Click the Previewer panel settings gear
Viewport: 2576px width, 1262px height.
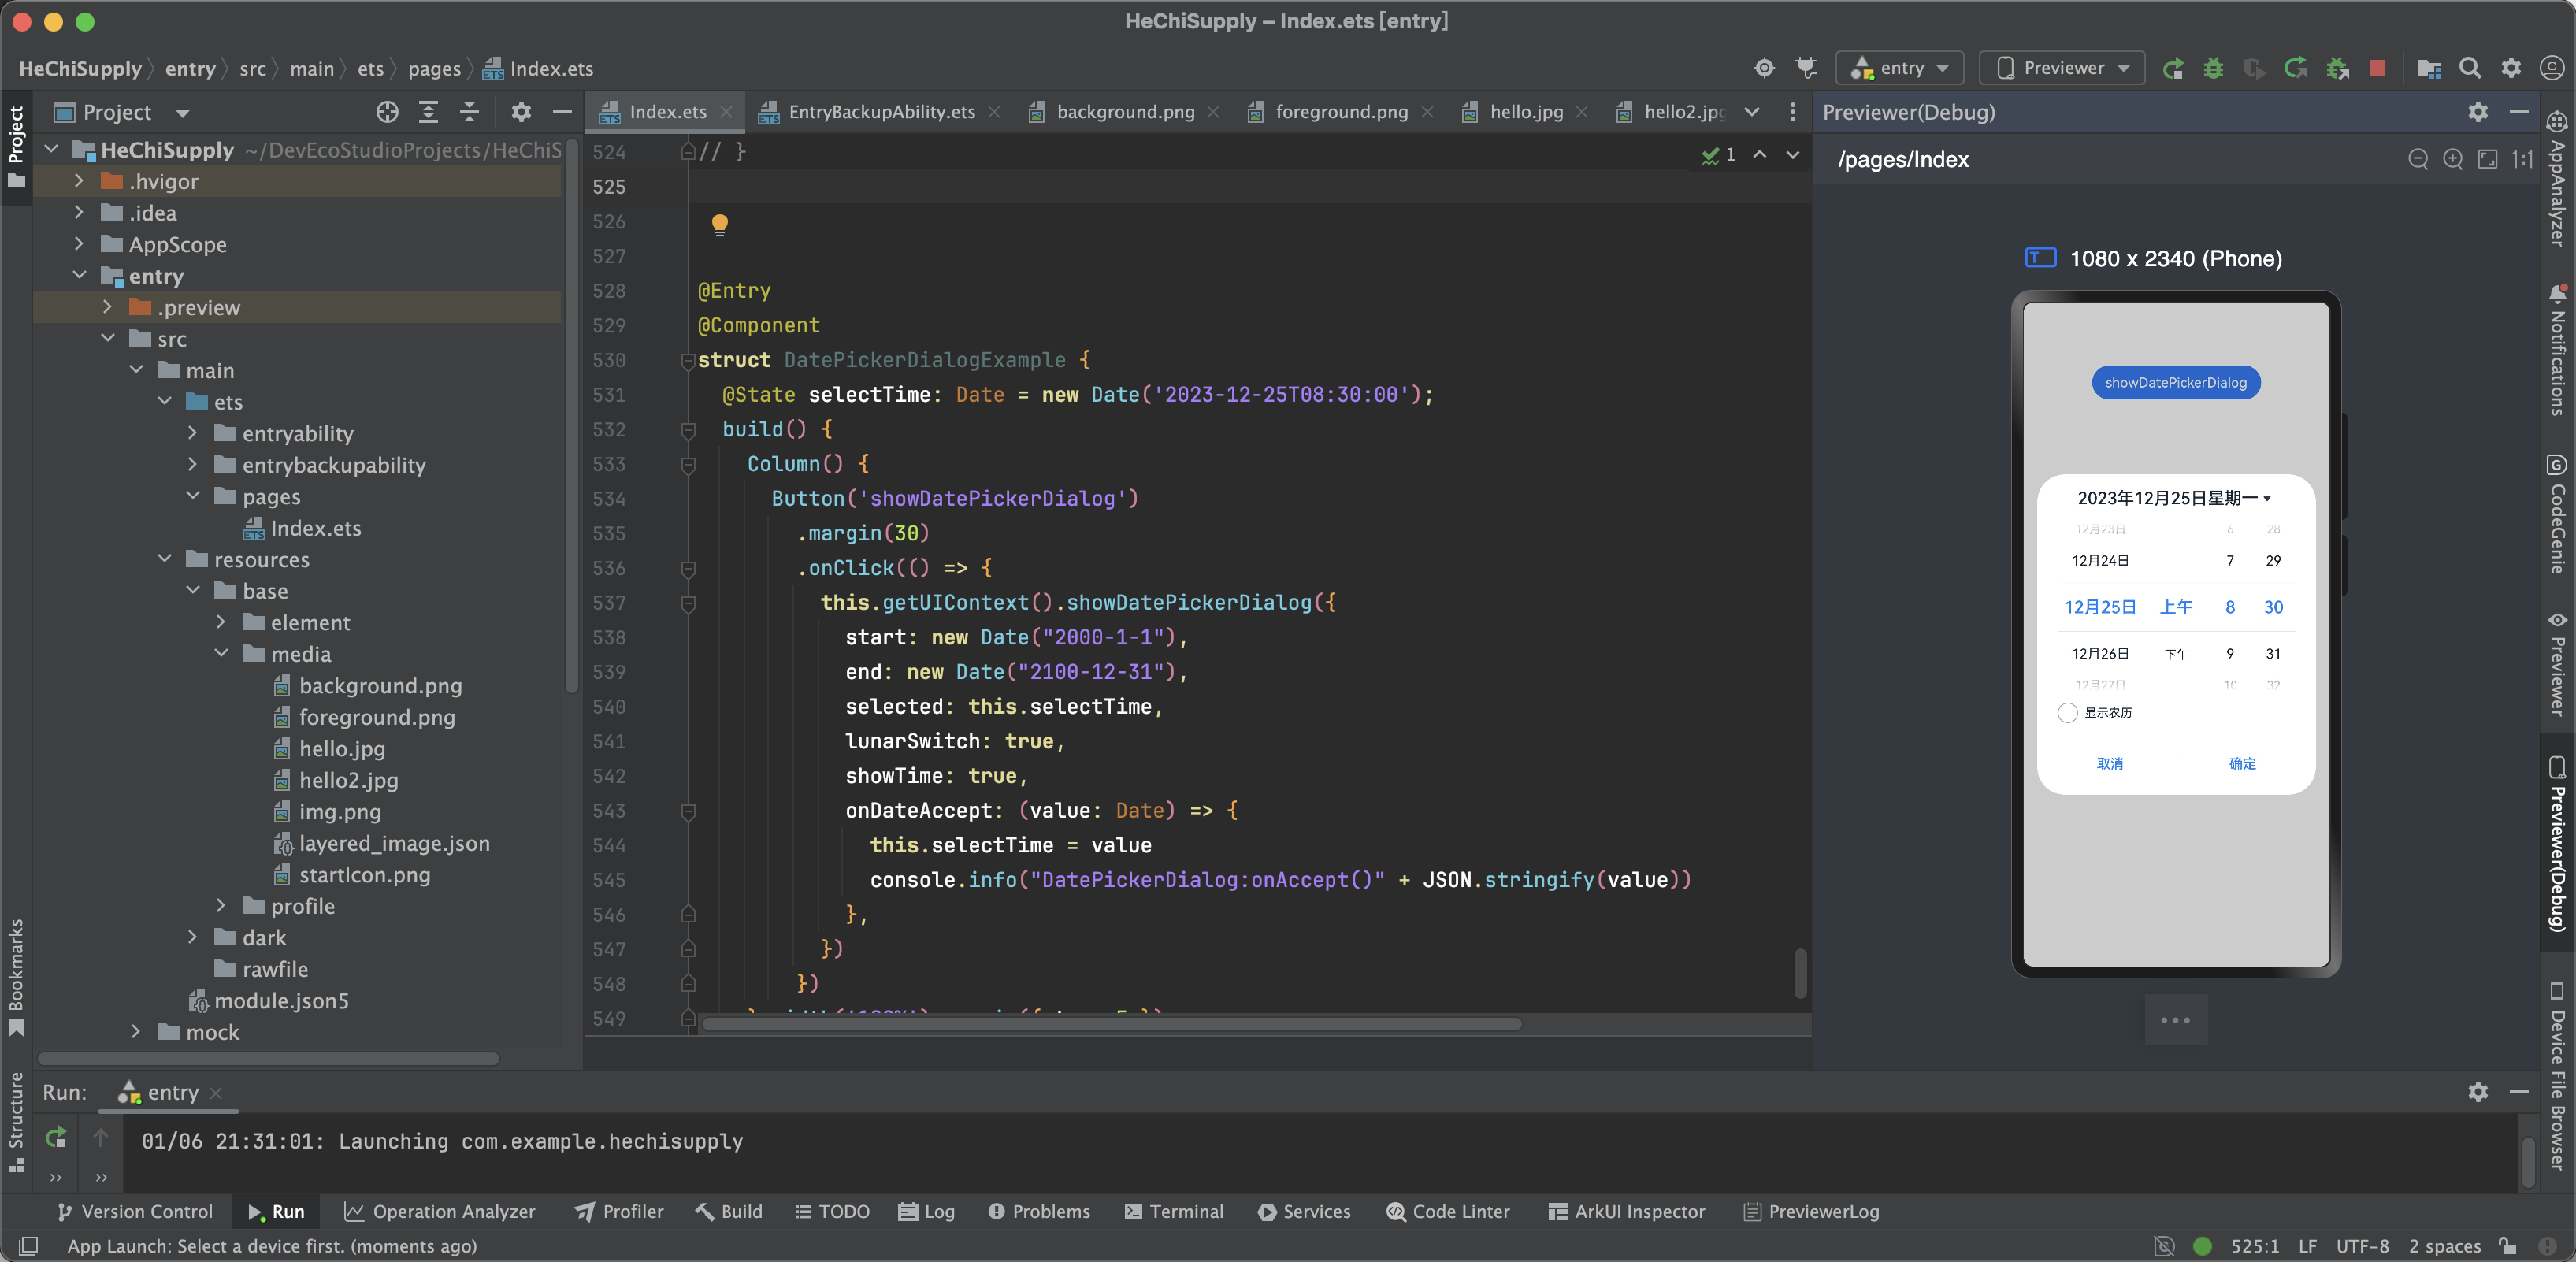tap(2477, 112)
